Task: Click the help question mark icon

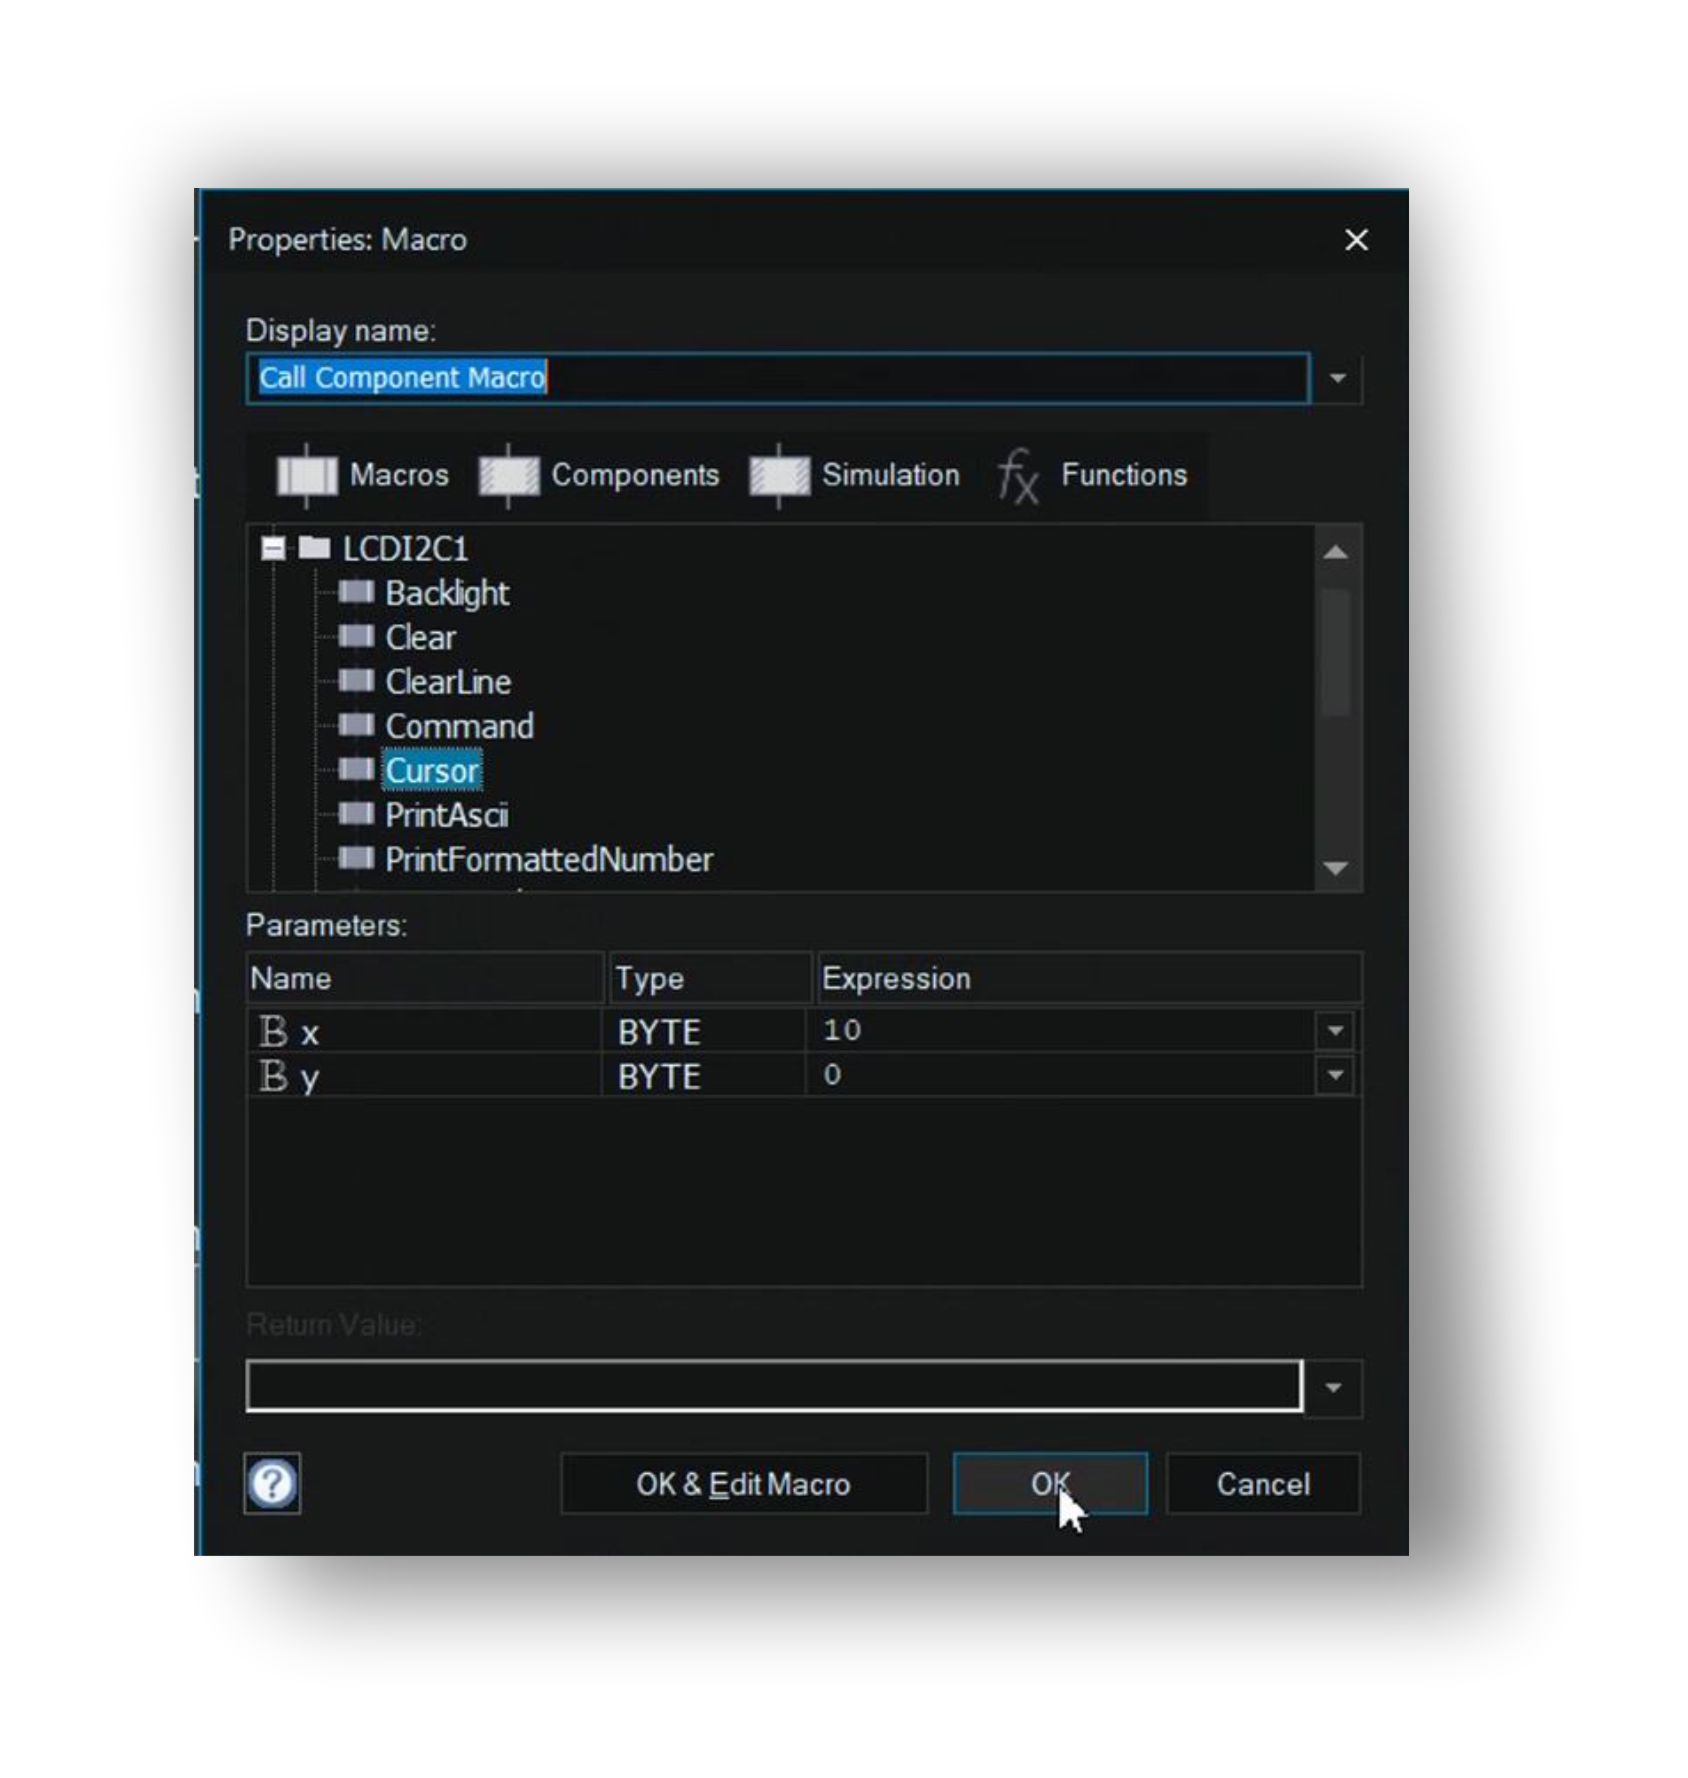Action: click(272, 1484)
